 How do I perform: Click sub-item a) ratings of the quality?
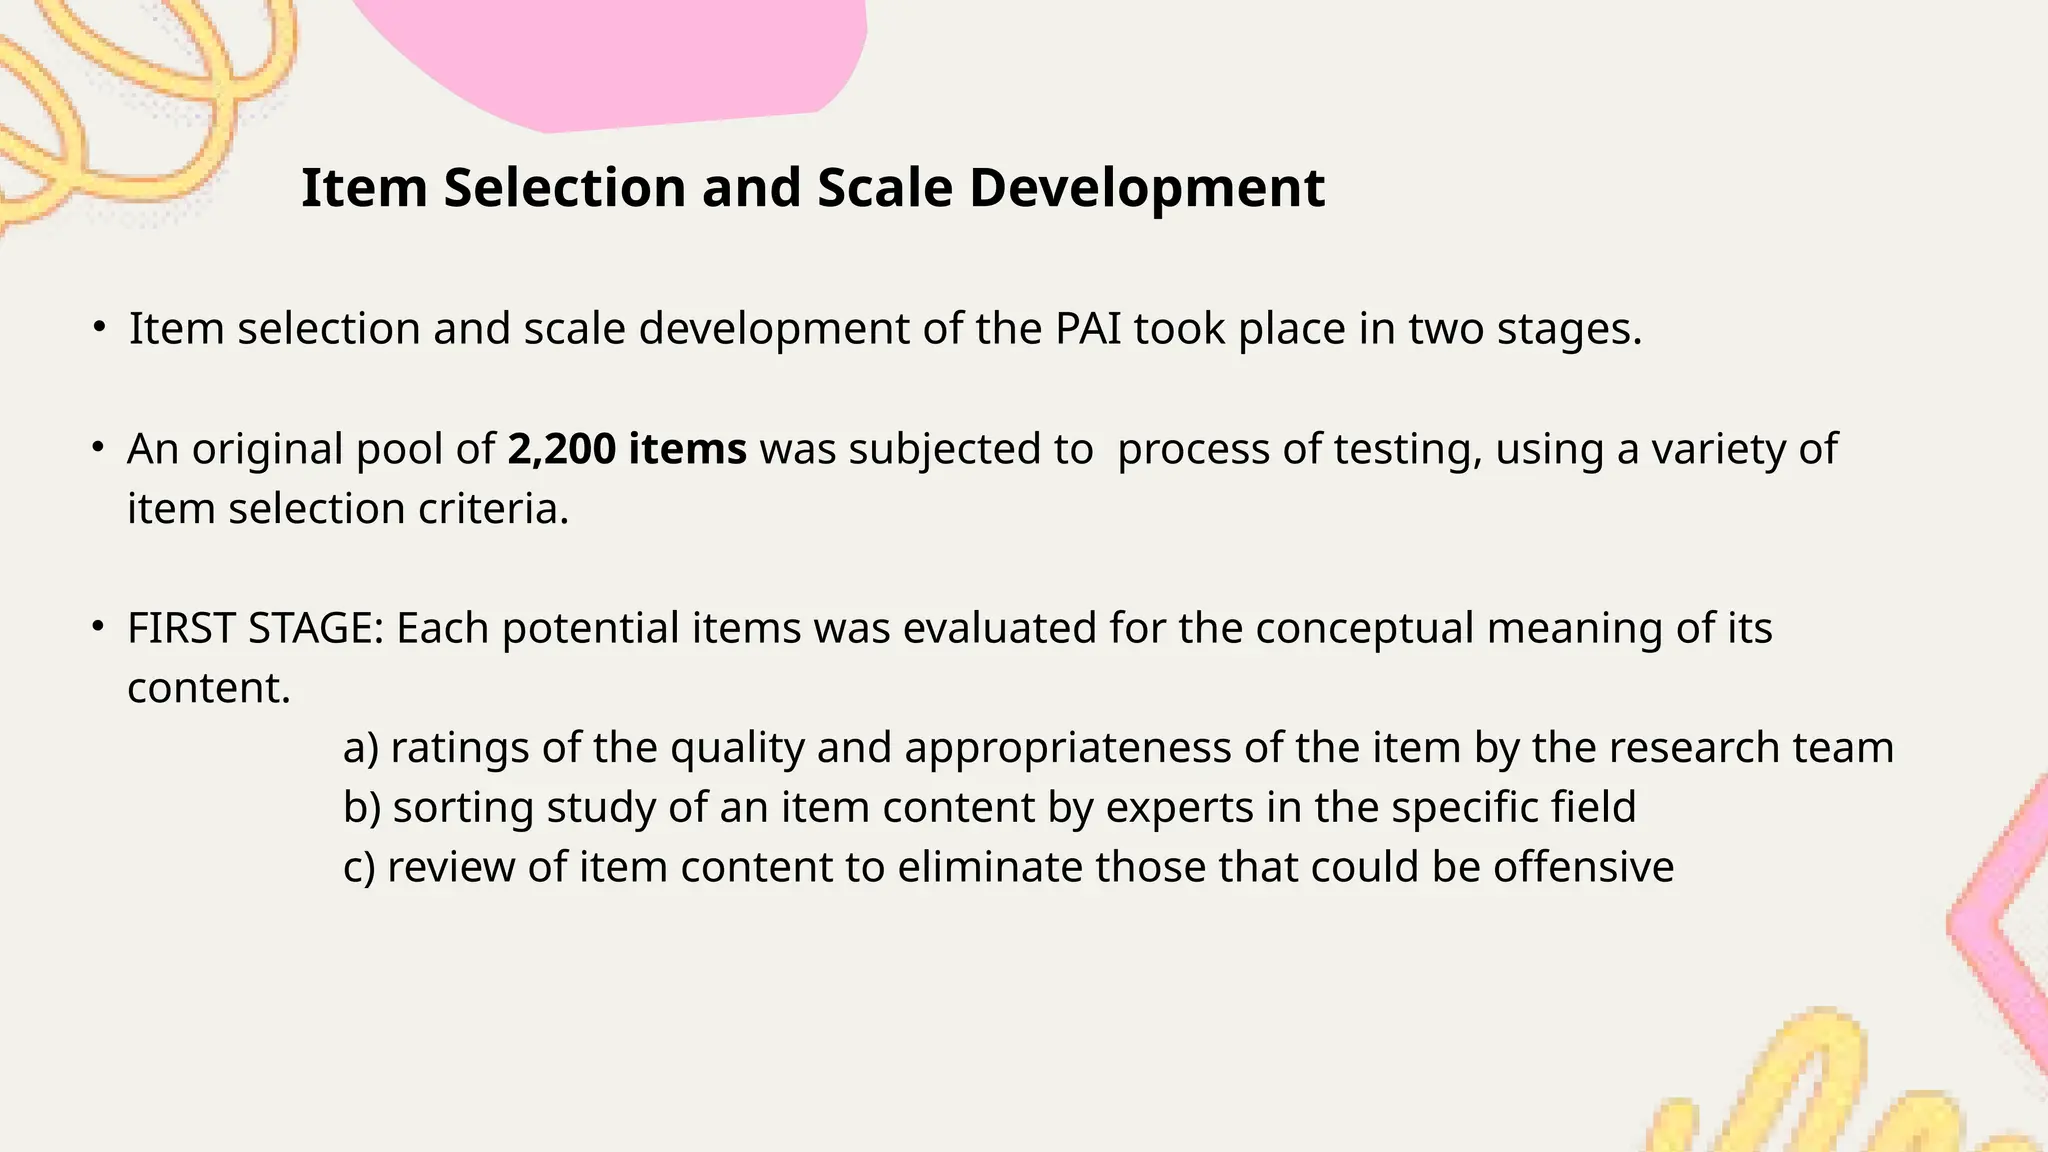1118,748
